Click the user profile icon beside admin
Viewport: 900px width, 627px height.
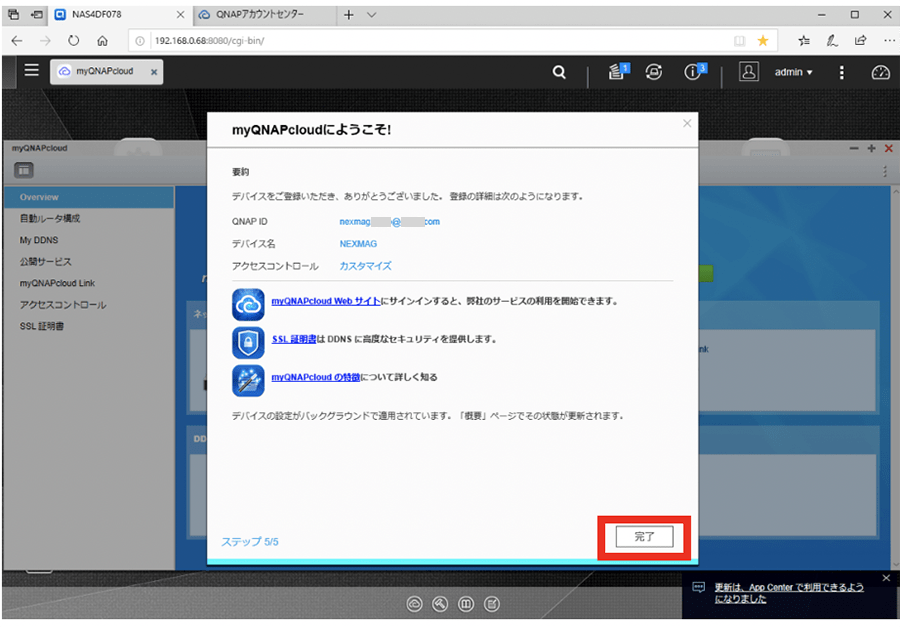coord(748,72)
